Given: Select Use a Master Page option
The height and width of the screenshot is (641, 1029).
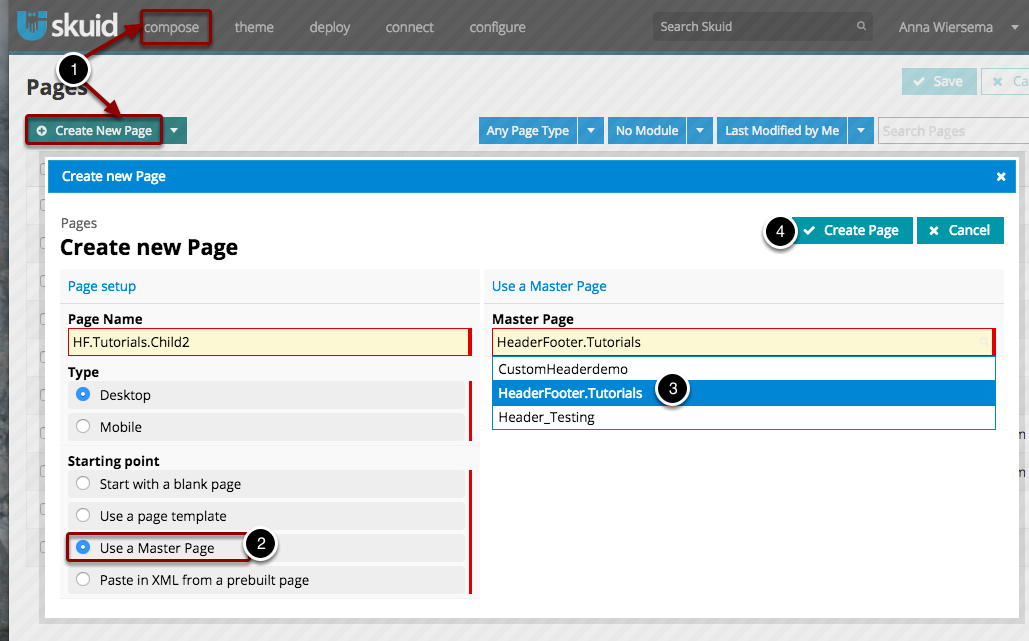Looking at the screenshot, I should click(x=83, y=547).
